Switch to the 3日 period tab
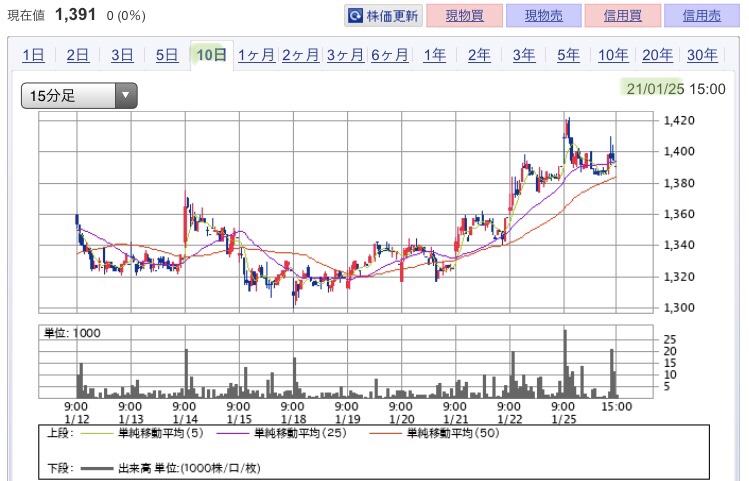Viewport: 749px width, 481px height. point(122,55)
